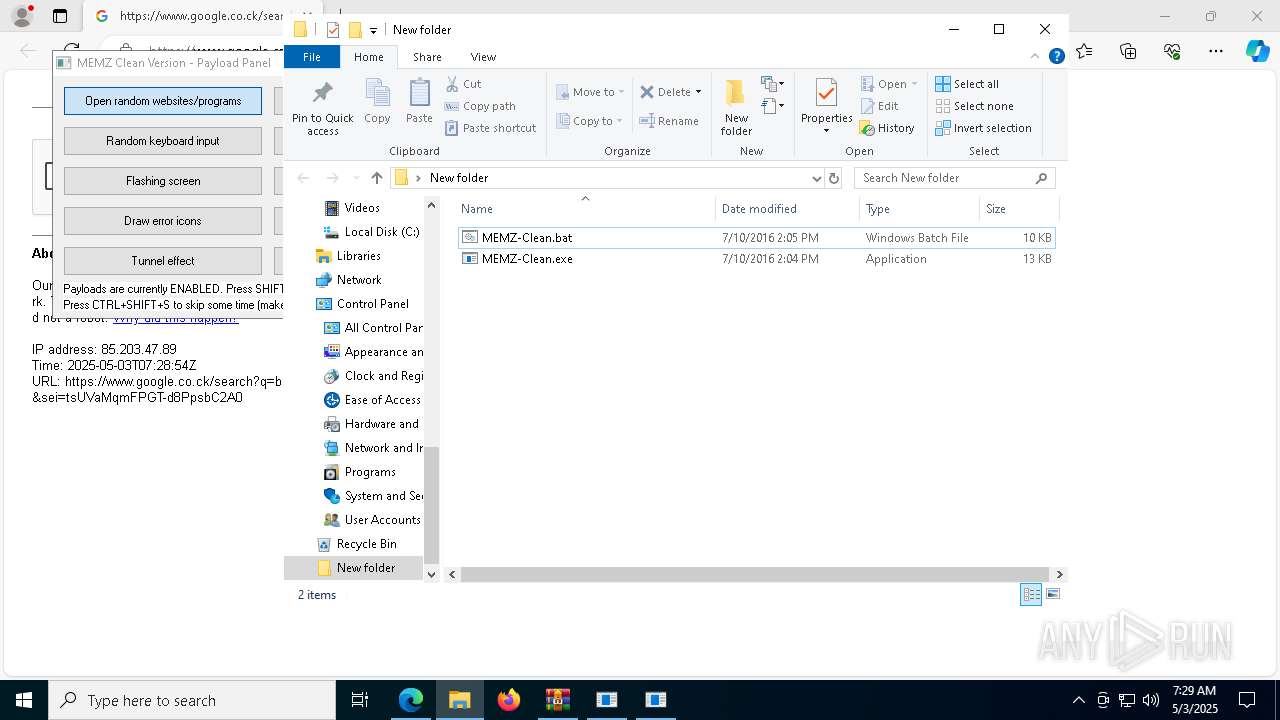Image resolution: width=1280 pixels, height=720 pixels.
Task: Toggle Random keyboard input payload
Action: (x=163, y=141)
